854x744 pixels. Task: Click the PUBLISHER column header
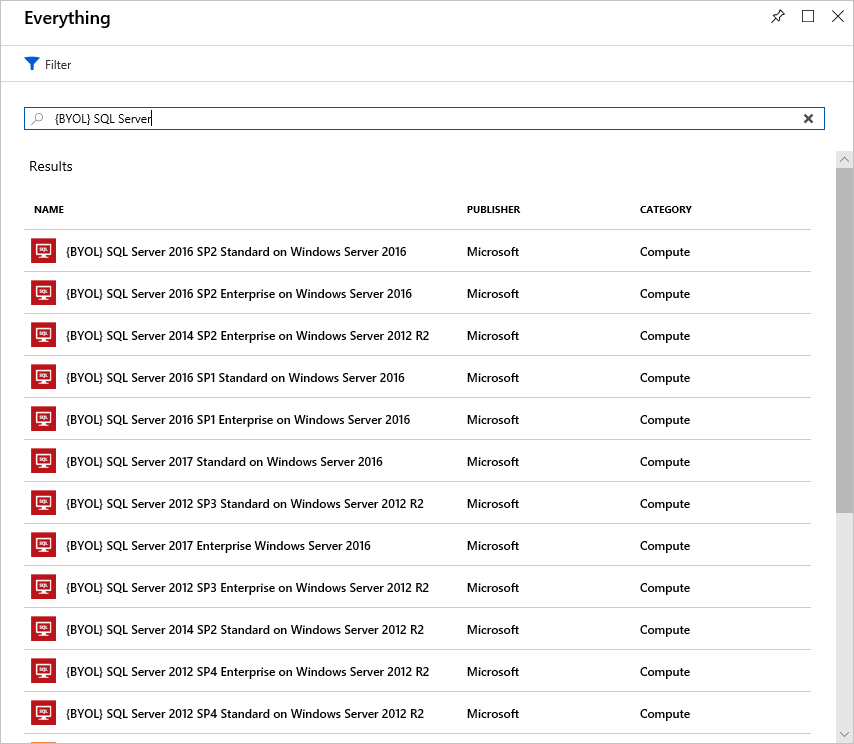coord(493,210)
